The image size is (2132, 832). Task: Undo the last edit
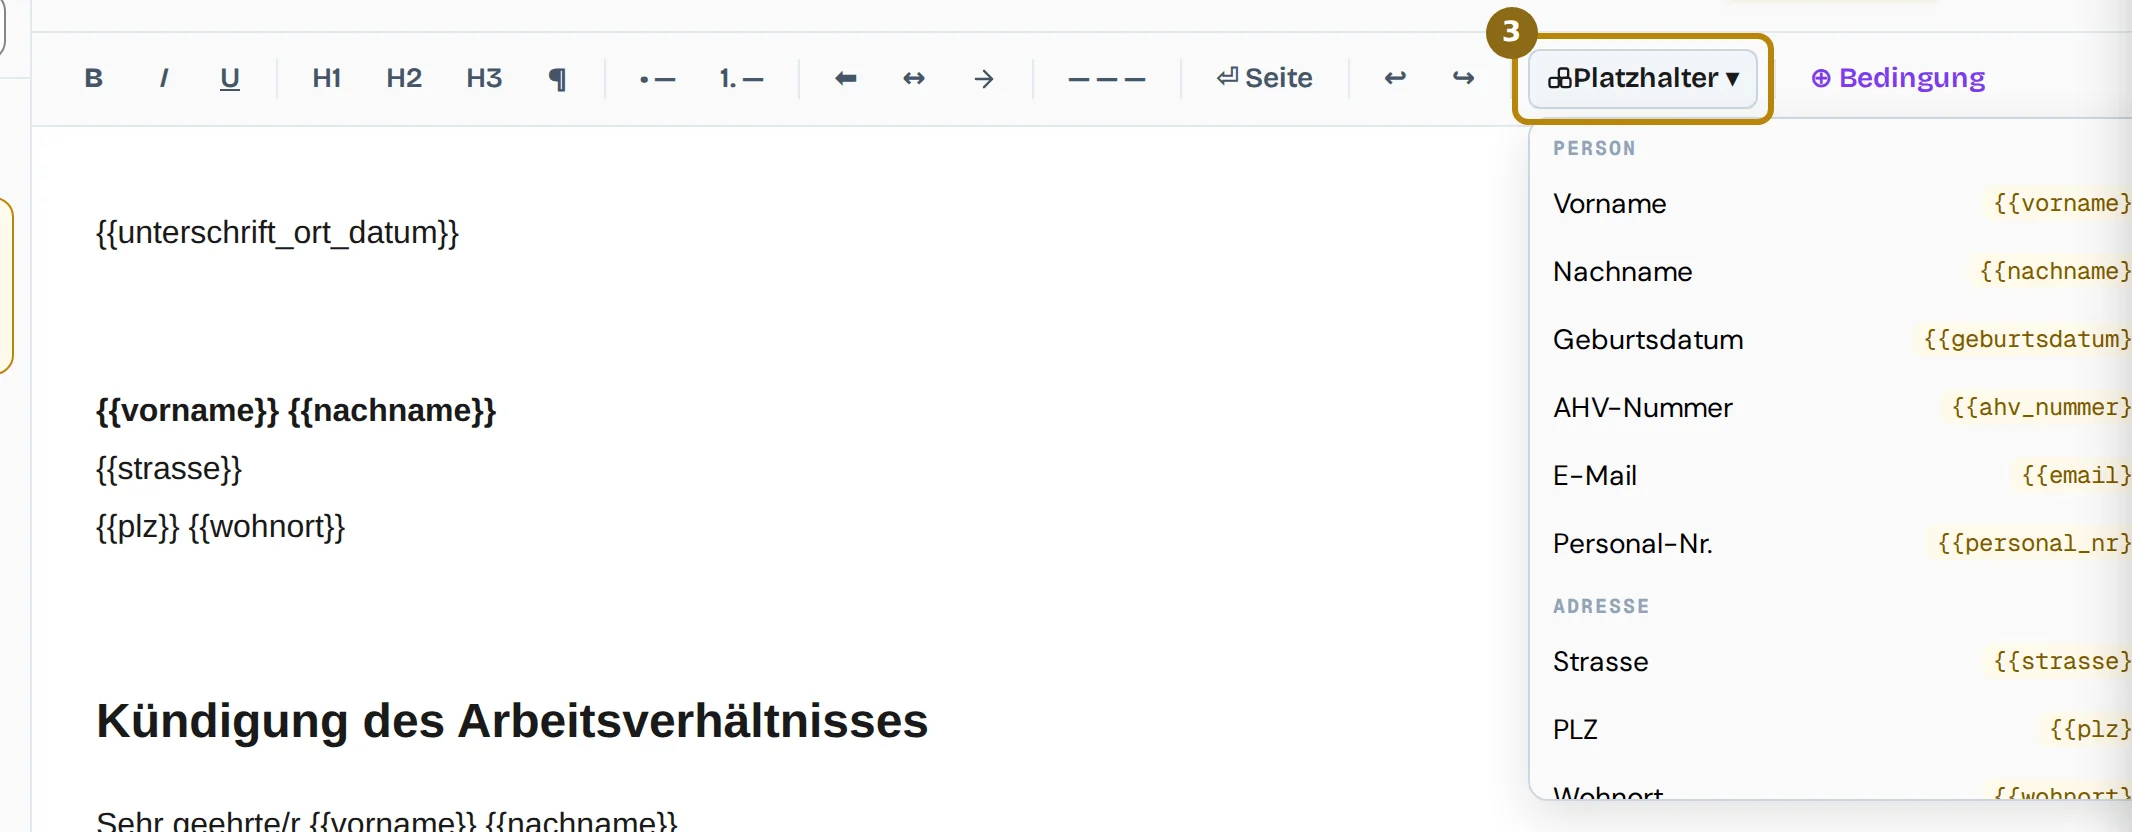click(x=1395, y=78)
